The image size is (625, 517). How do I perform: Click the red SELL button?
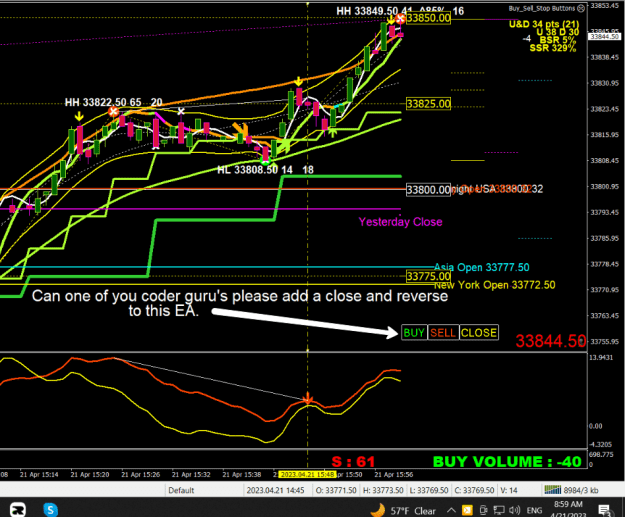point(443,332)
